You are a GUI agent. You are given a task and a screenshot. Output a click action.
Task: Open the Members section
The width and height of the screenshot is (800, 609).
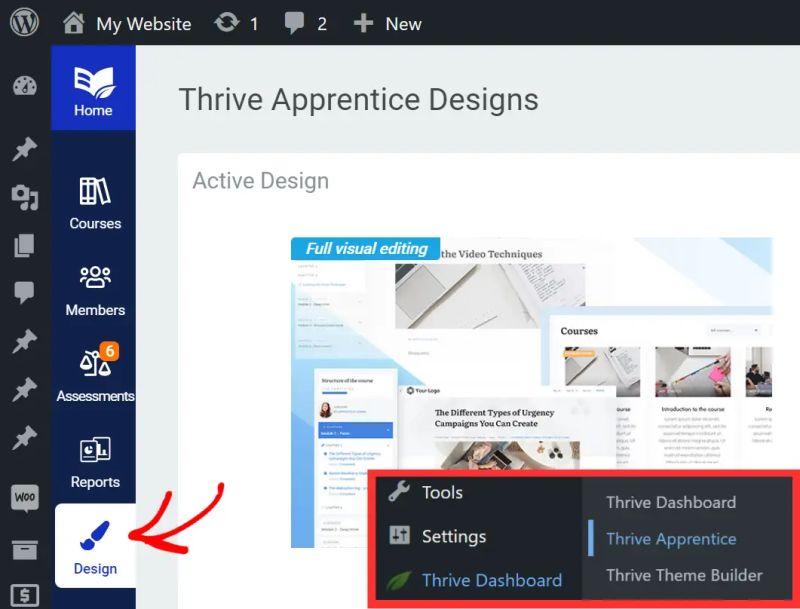pos(93,289)
